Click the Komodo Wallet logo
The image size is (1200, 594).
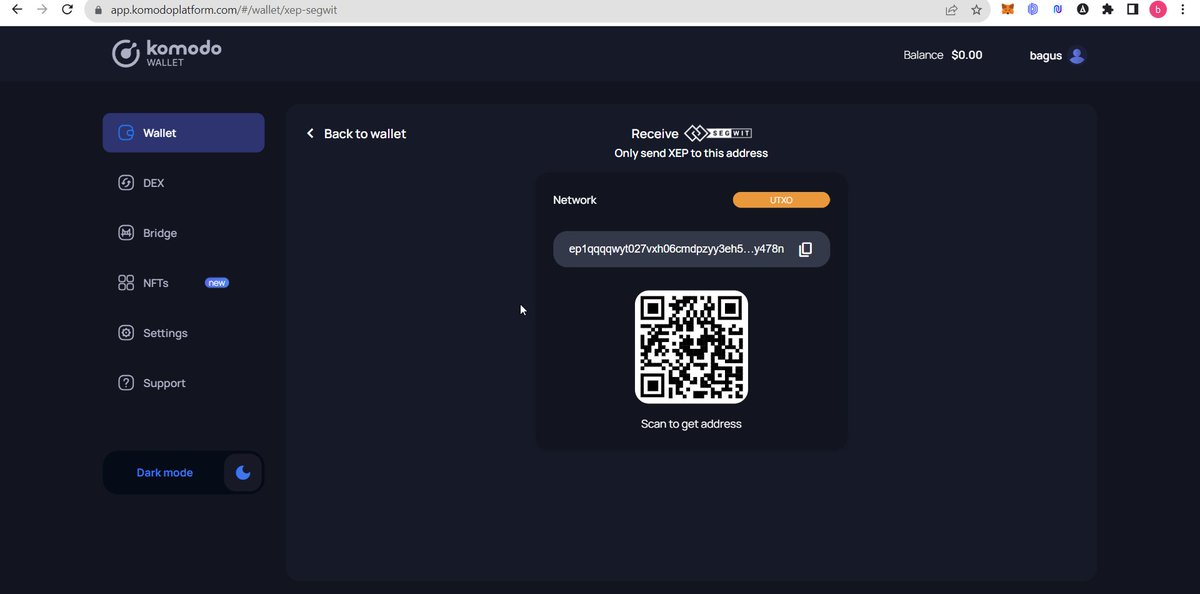167,53
